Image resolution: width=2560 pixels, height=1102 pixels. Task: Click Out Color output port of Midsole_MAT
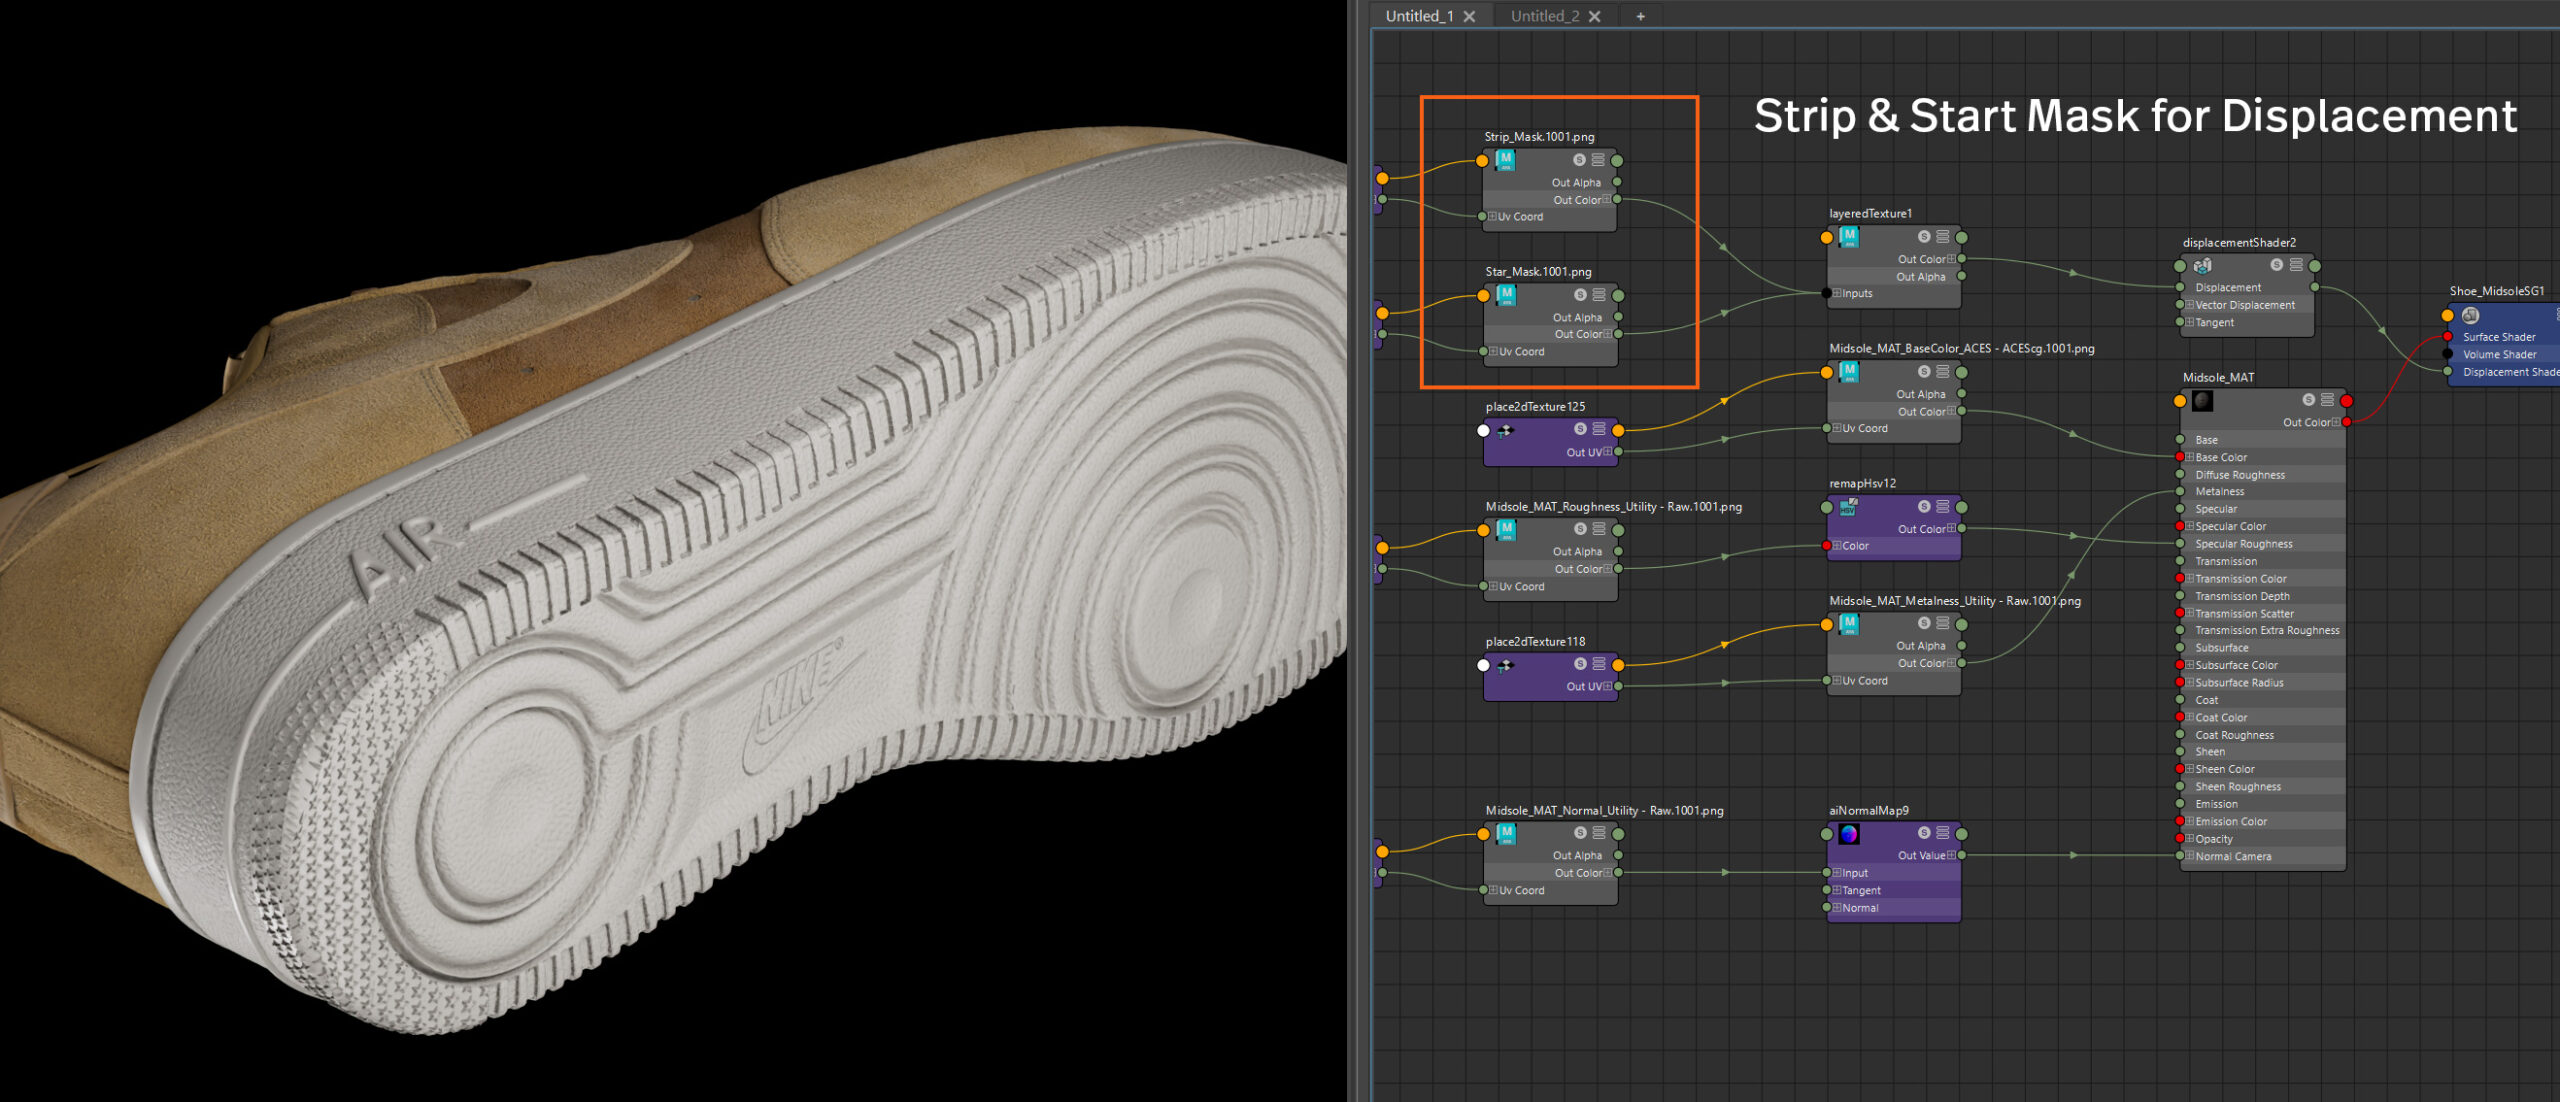pyautogui.click(x=2346, y=422)
